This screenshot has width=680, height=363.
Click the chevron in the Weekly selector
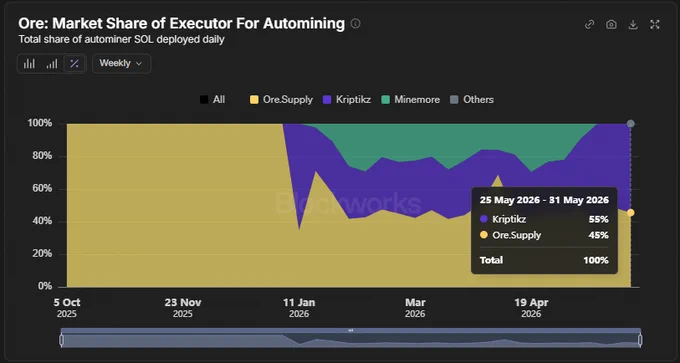tap(139, 64)
